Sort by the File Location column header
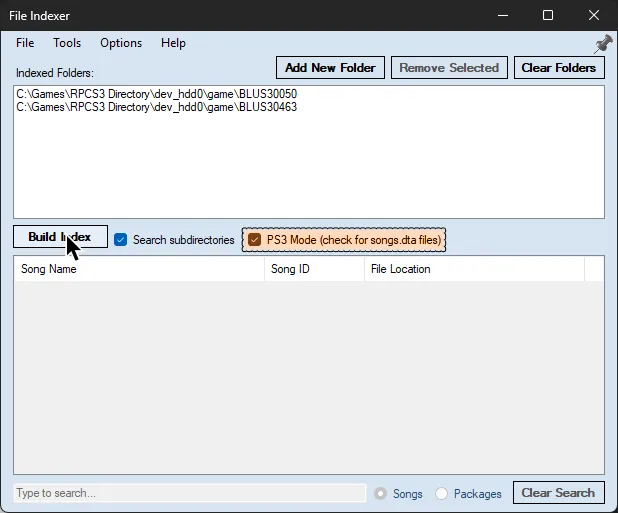This screenshot has height=513, width=618. point(474,269)
